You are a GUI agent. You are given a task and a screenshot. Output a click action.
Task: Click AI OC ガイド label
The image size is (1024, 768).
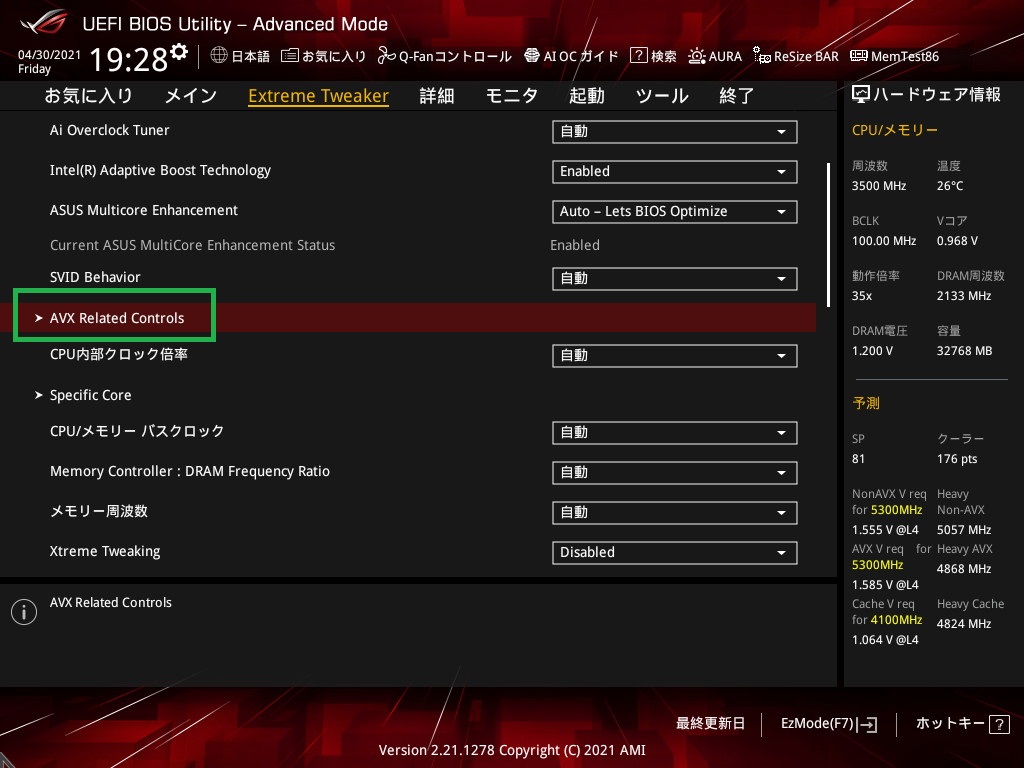pos(581,56)
